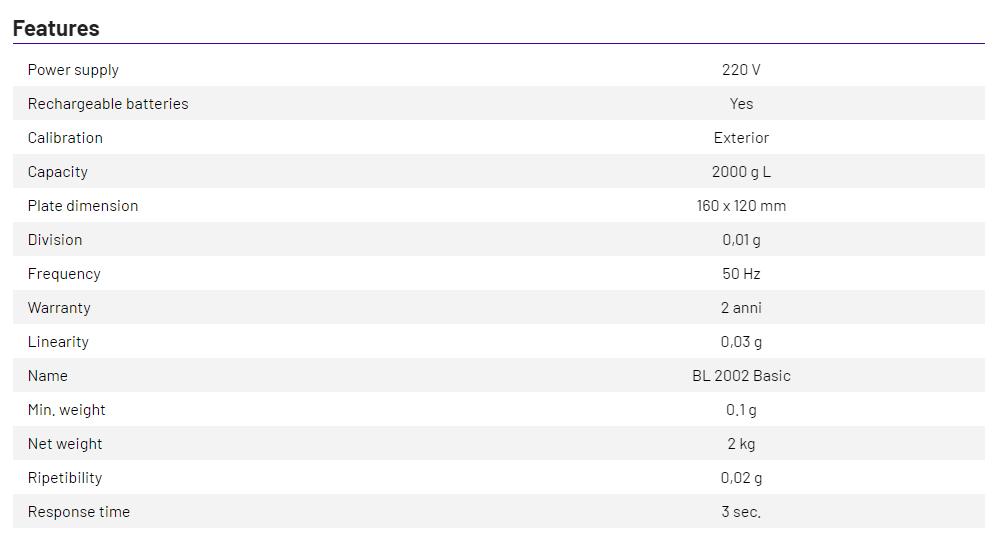Click the 2 anni warranty value

coord(741,308)
